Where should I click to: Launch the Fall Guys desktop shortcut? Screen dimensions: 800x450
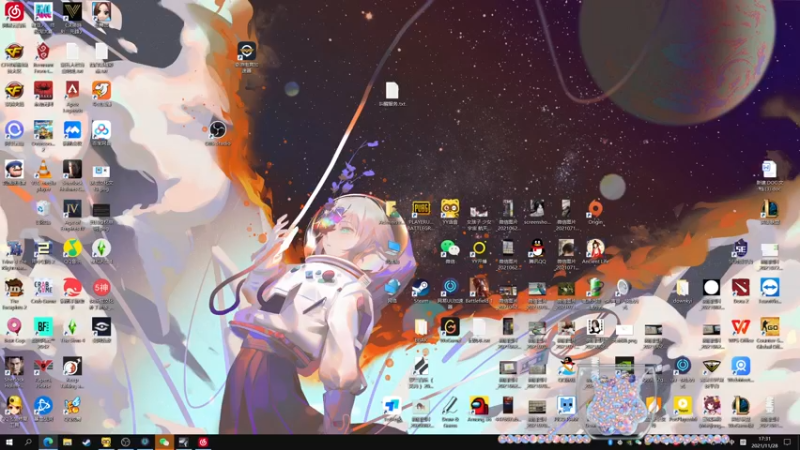point(43,12)
